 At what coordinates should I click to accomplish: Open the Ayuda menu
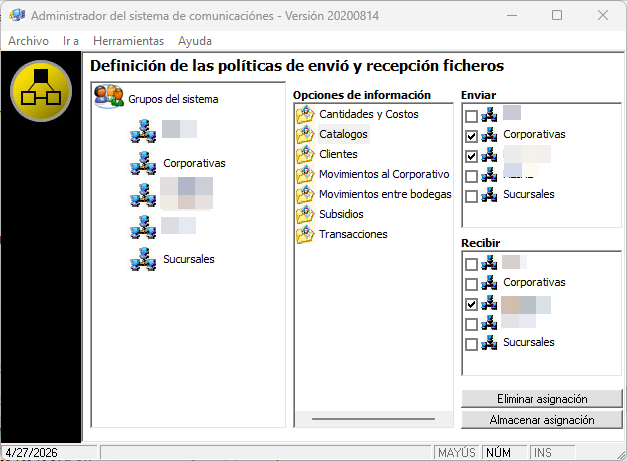pyautogui.click(x=194, y=41)
